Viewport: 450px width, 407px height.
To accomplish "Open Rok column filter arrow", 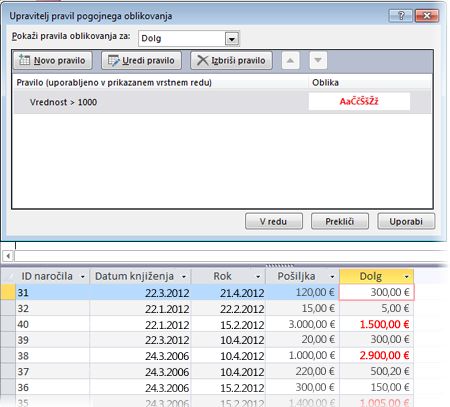I will click(258, 277).
